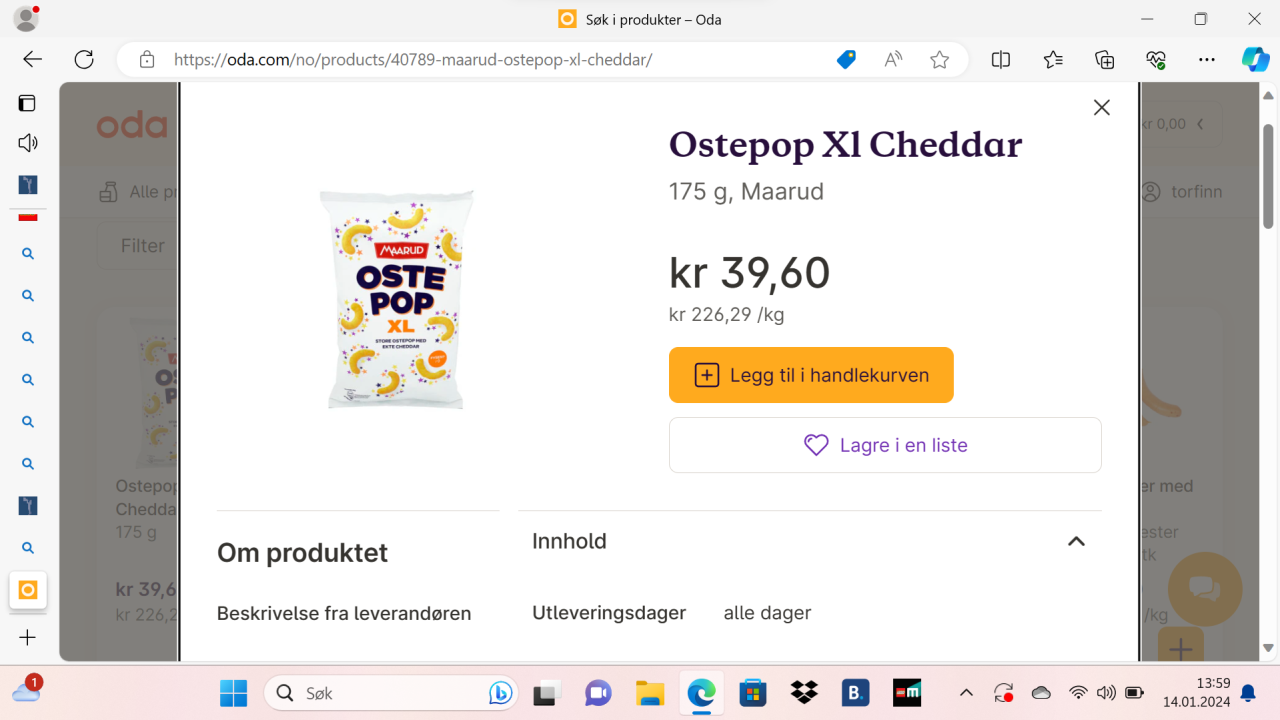Screen dimensions: 1280x720
Task: Close the product details dialog
Action: click(1101, 108)
